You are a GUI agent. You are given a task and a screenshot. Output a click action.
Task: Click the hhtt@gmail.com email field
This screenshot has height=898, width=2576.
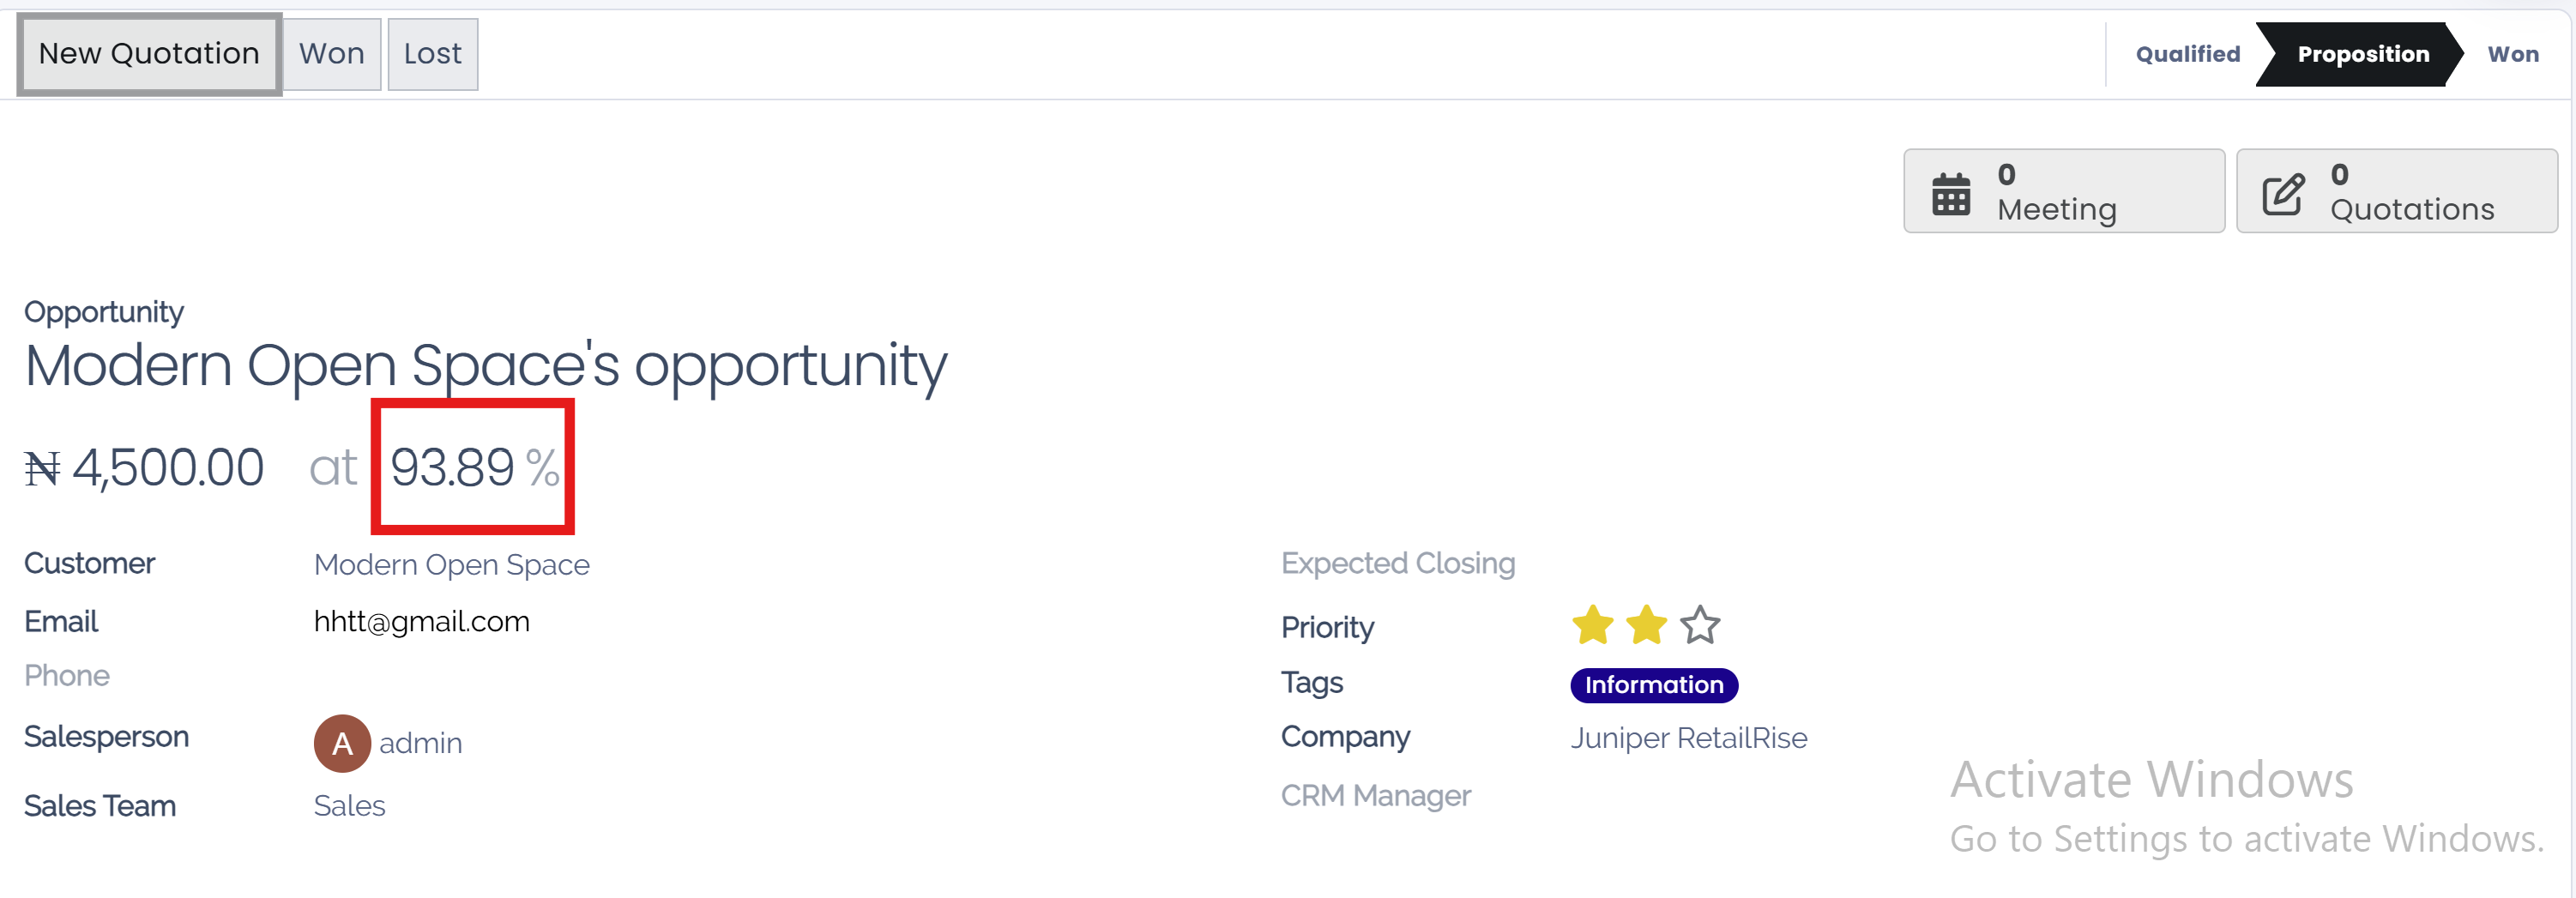[x=421, y=622]
